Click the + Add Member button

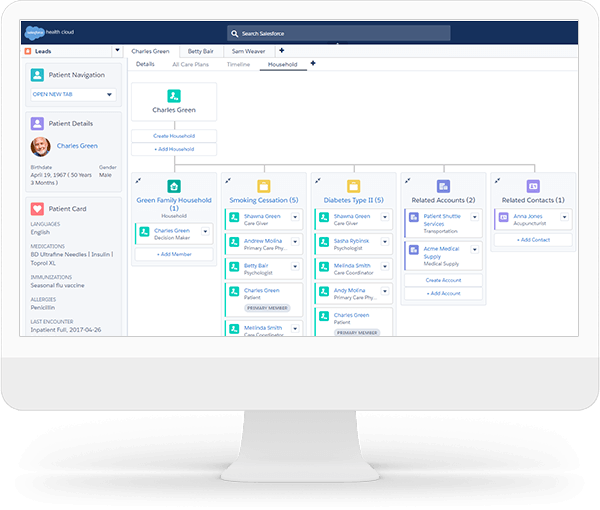[174, 254]
